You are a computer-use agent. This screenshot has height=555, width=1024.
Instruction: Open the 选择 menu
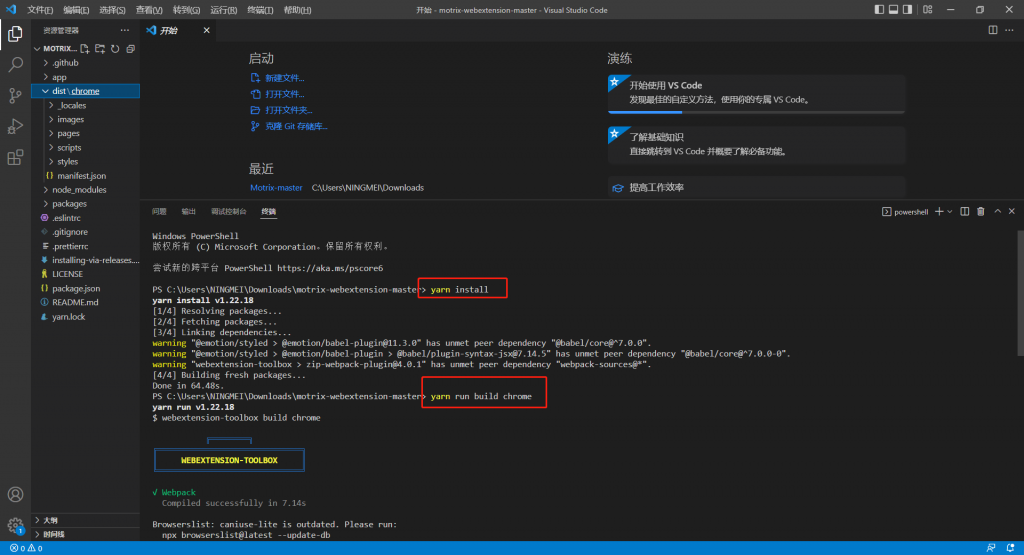112,10
